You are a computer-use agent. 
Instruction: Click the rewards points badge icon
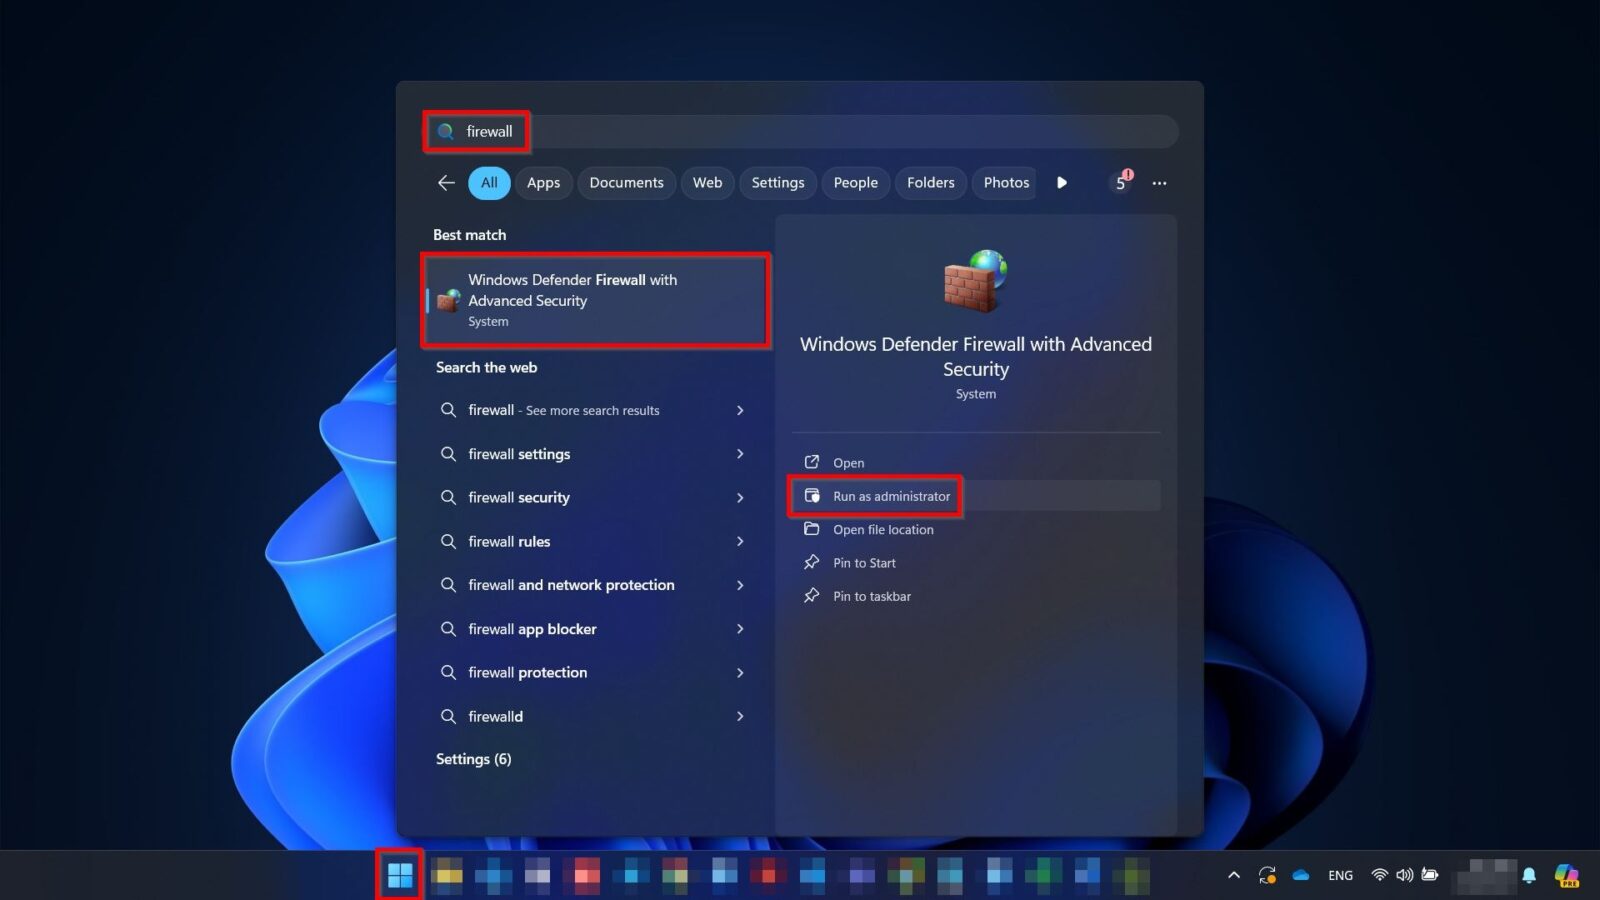[x=1122, y=182]
